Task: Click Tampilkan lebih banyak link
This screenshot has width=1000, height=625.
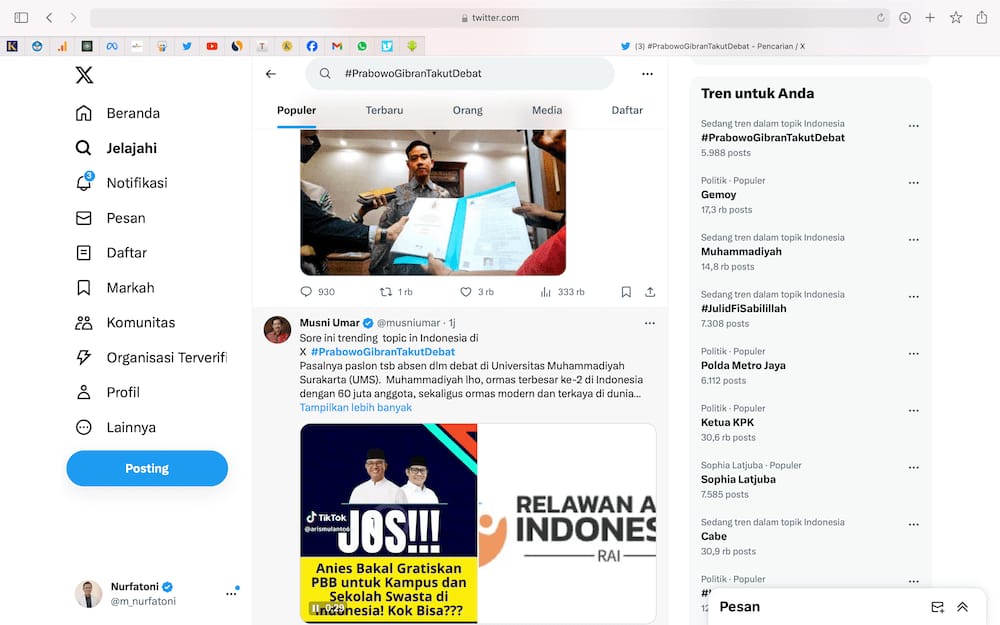Action: click(356, 408)
